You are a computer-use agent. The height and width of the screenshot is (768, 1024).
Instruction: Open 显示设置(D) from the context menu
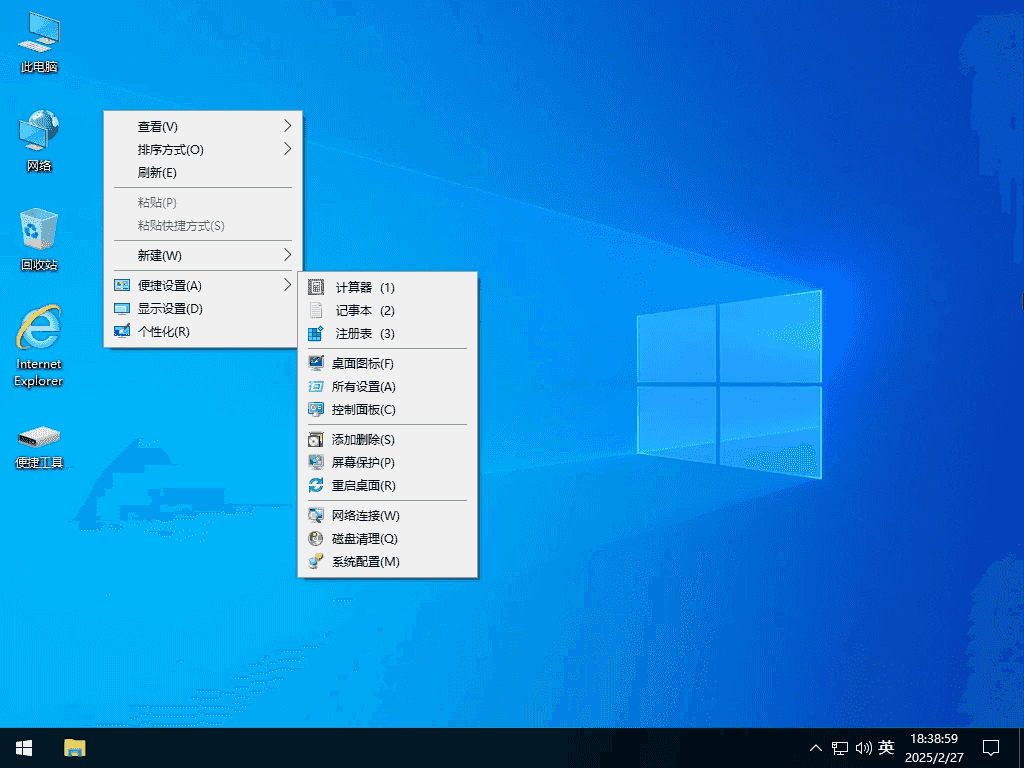point(202,308)
